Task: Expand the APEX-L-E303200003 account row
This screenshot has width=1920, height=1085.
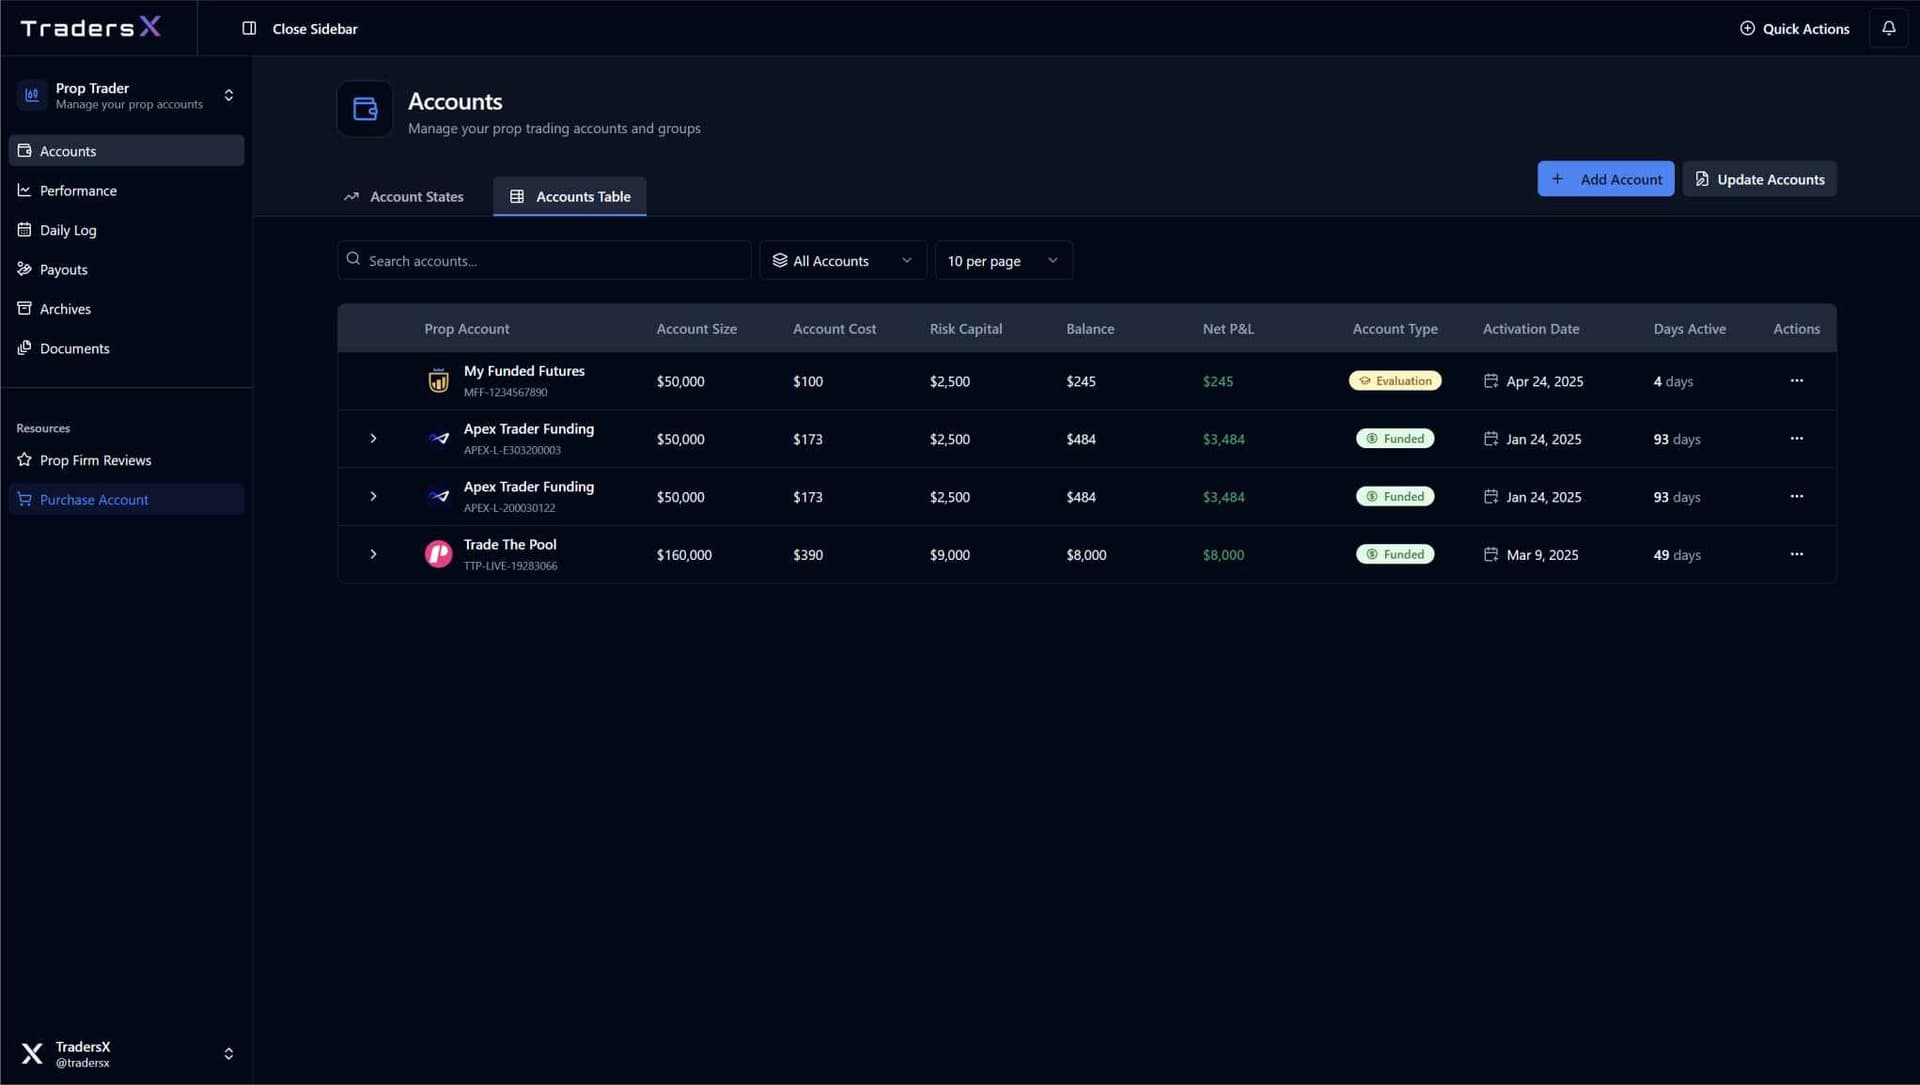Action: point(373,439)
